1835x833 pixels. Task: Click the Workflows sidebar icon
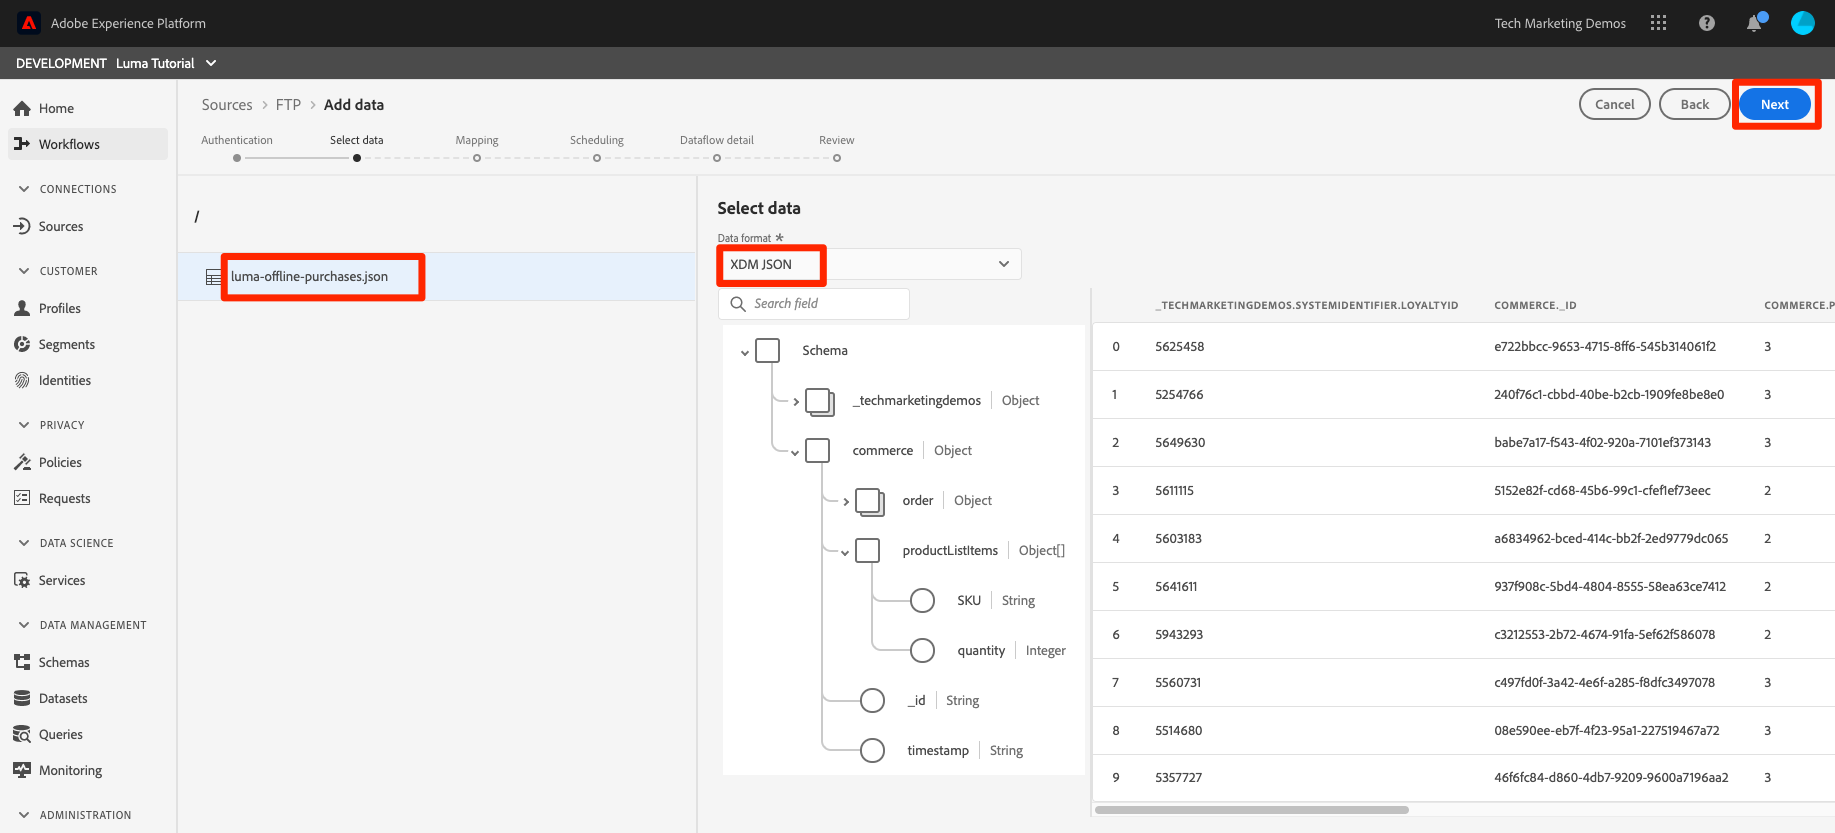pos(22,144)
